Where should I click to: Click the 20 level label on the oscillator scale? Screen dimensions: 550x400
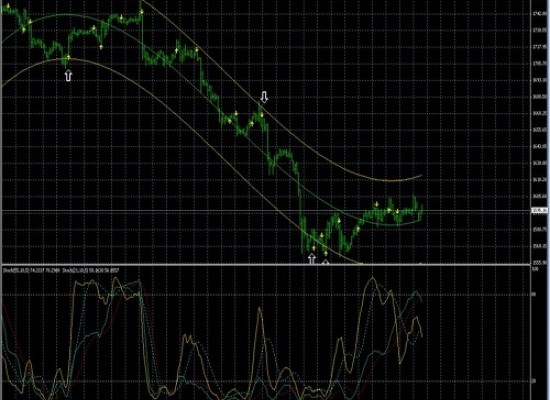[x=534, y=381]
